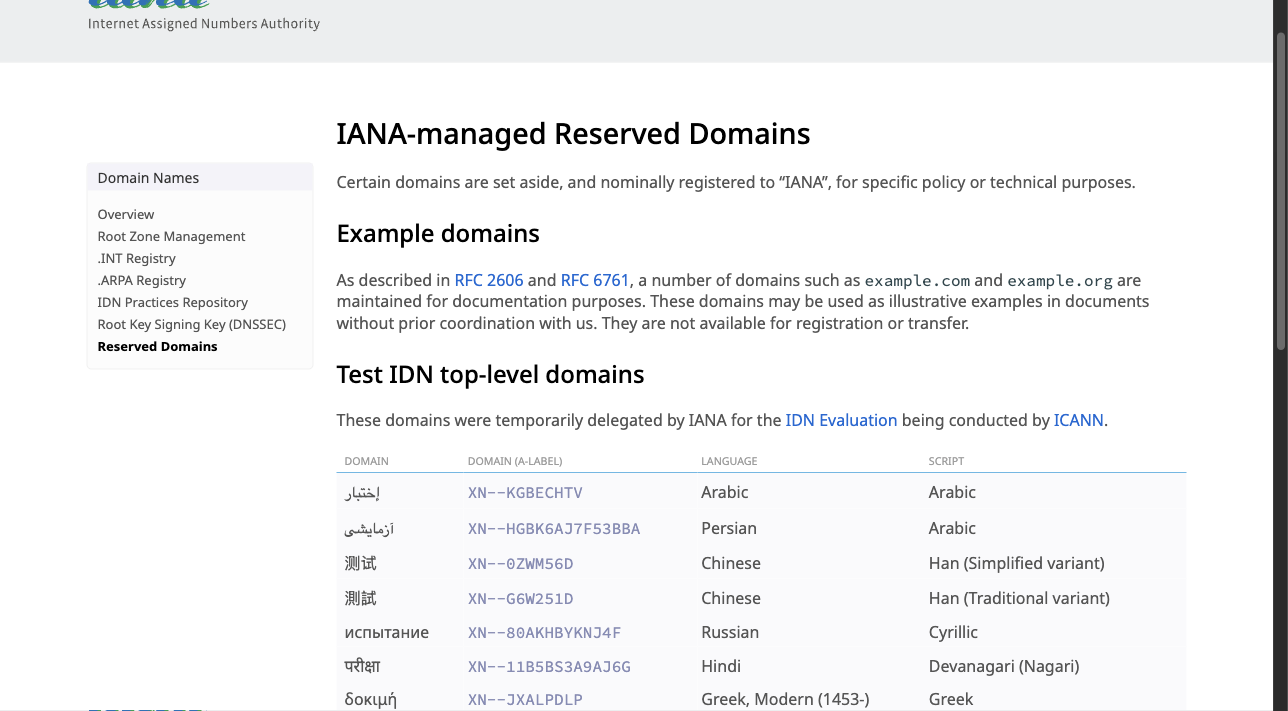This screenshot has height=711, width=1288.
Task: Select IDN Practices Repository in sidebar
Action: pyautogui.click(x=172, y=302)
